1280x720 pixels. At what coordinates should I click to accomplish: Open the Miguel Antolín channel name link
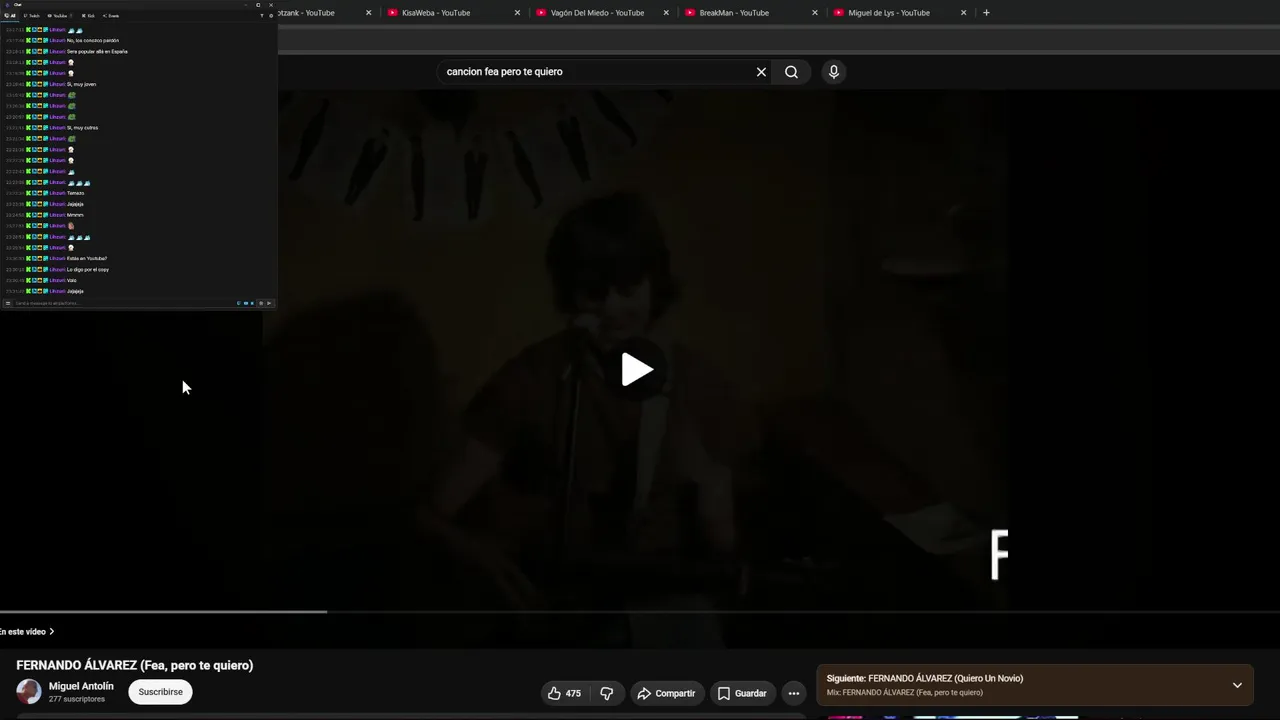click(81, 686)
